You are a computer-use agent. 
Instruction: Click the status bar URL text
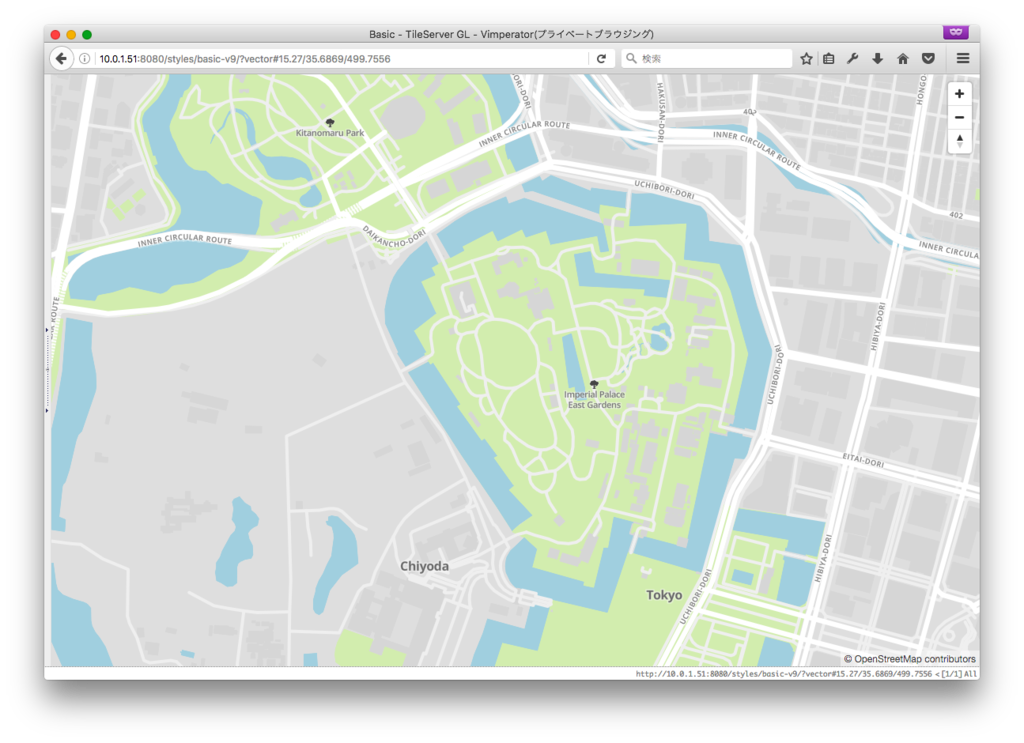(x=784, y=674)
